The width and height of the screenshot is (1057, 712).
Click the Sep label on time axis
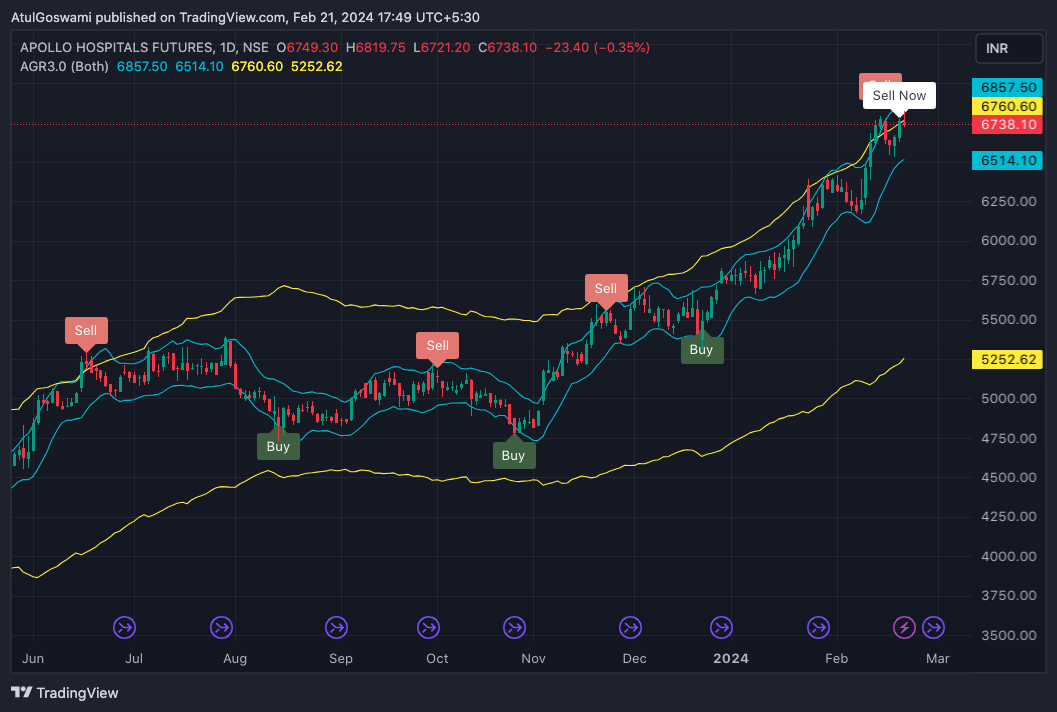pyautogui.click(x=340, y=659)
